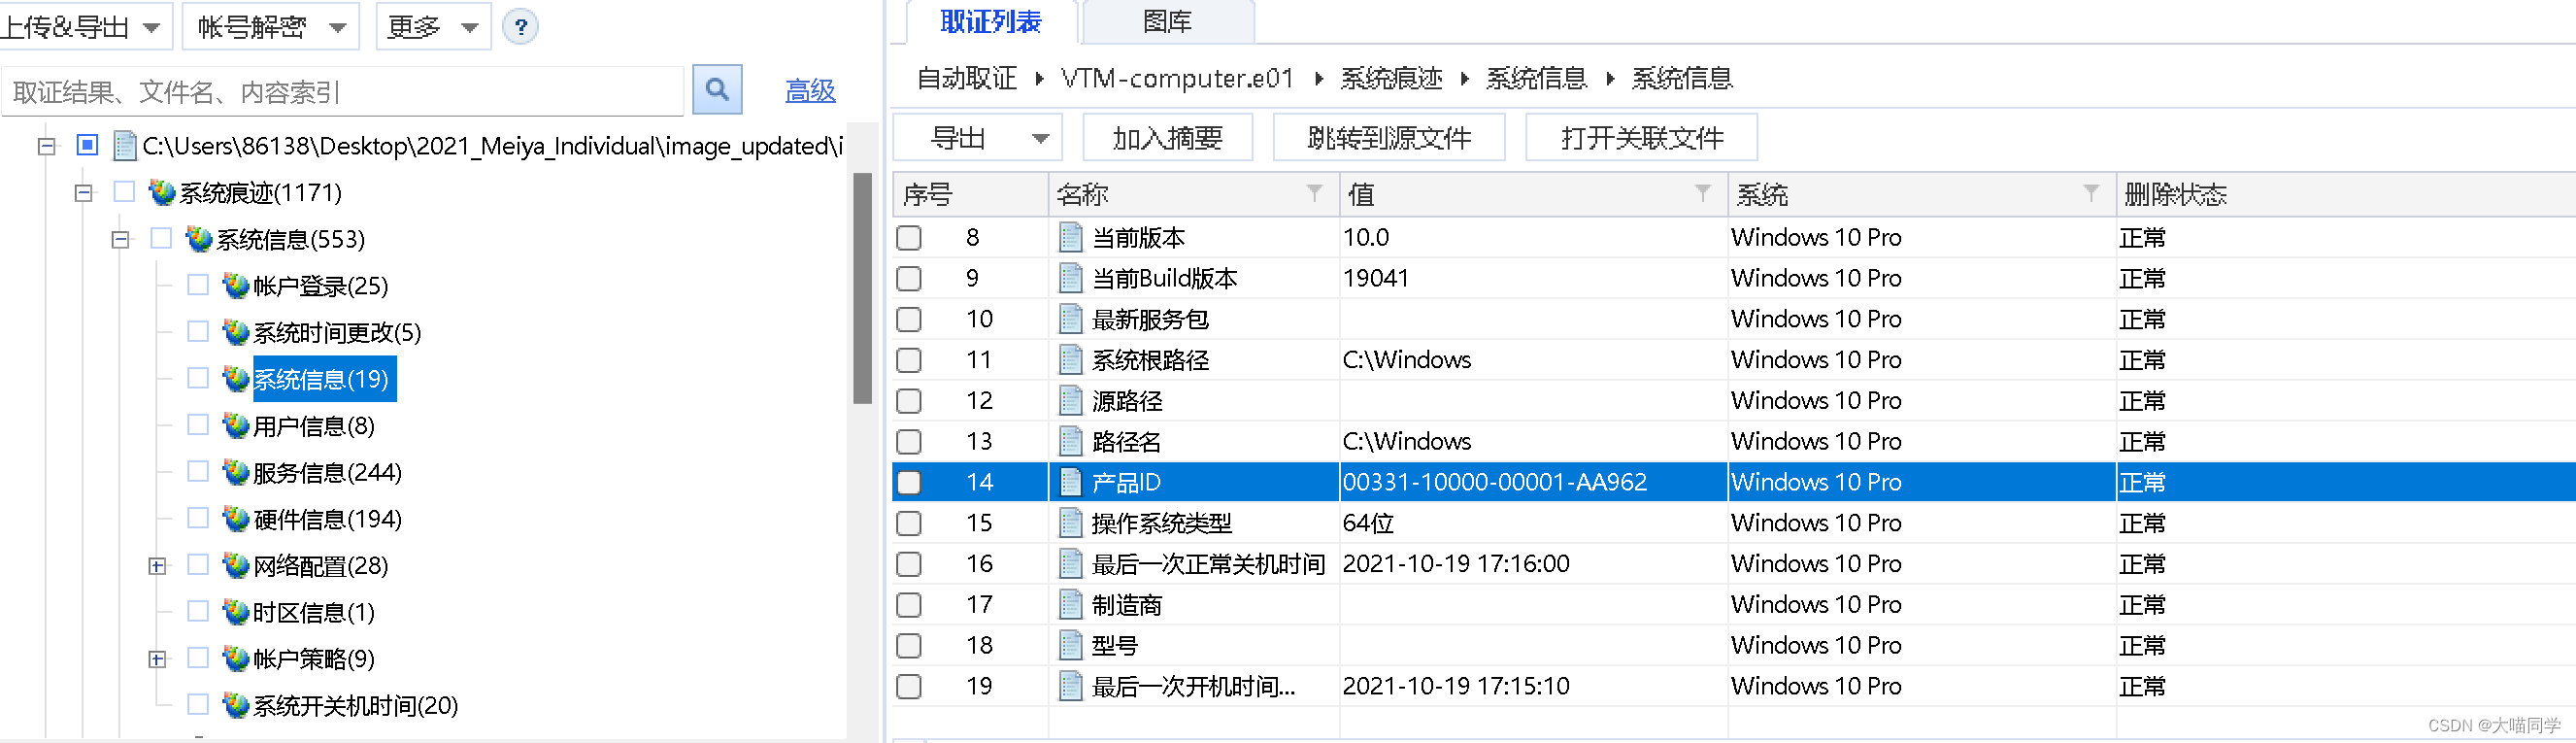Collapse the root image path tree node
2576x743 pixels.
point(47,146)
